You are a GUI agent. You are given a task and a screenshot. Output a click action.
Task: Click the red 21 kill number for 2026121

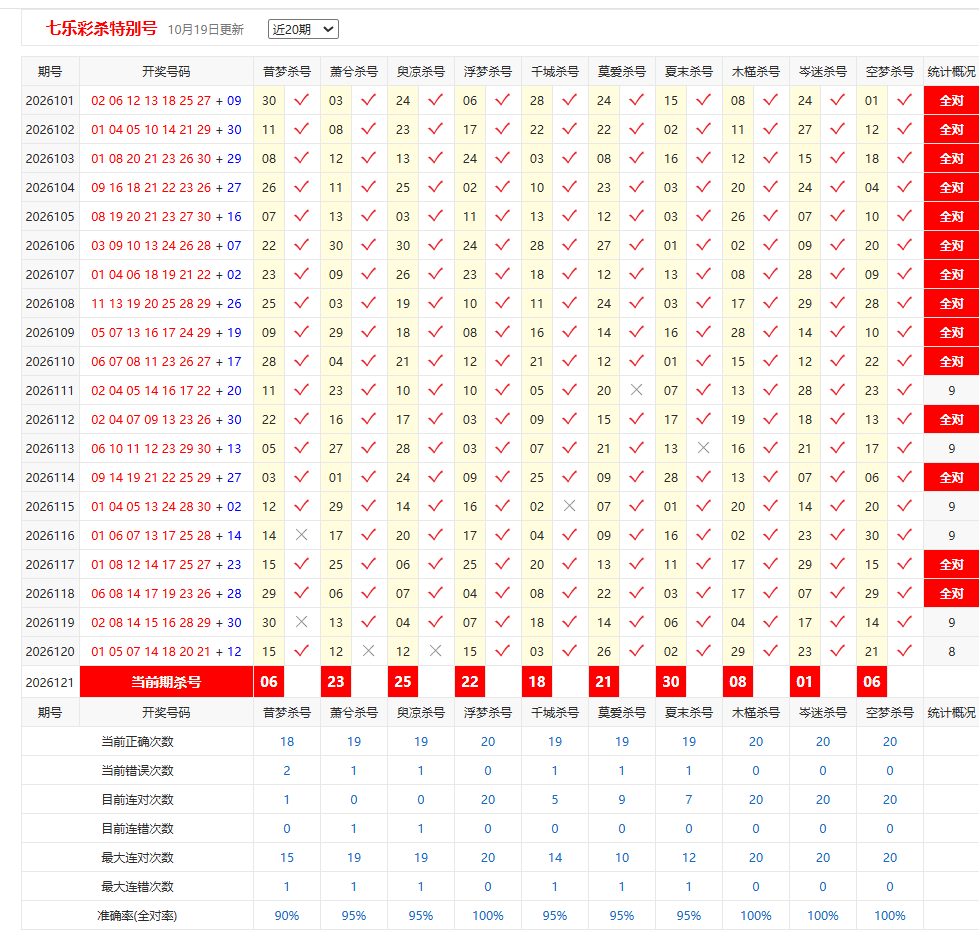[604, 682]
